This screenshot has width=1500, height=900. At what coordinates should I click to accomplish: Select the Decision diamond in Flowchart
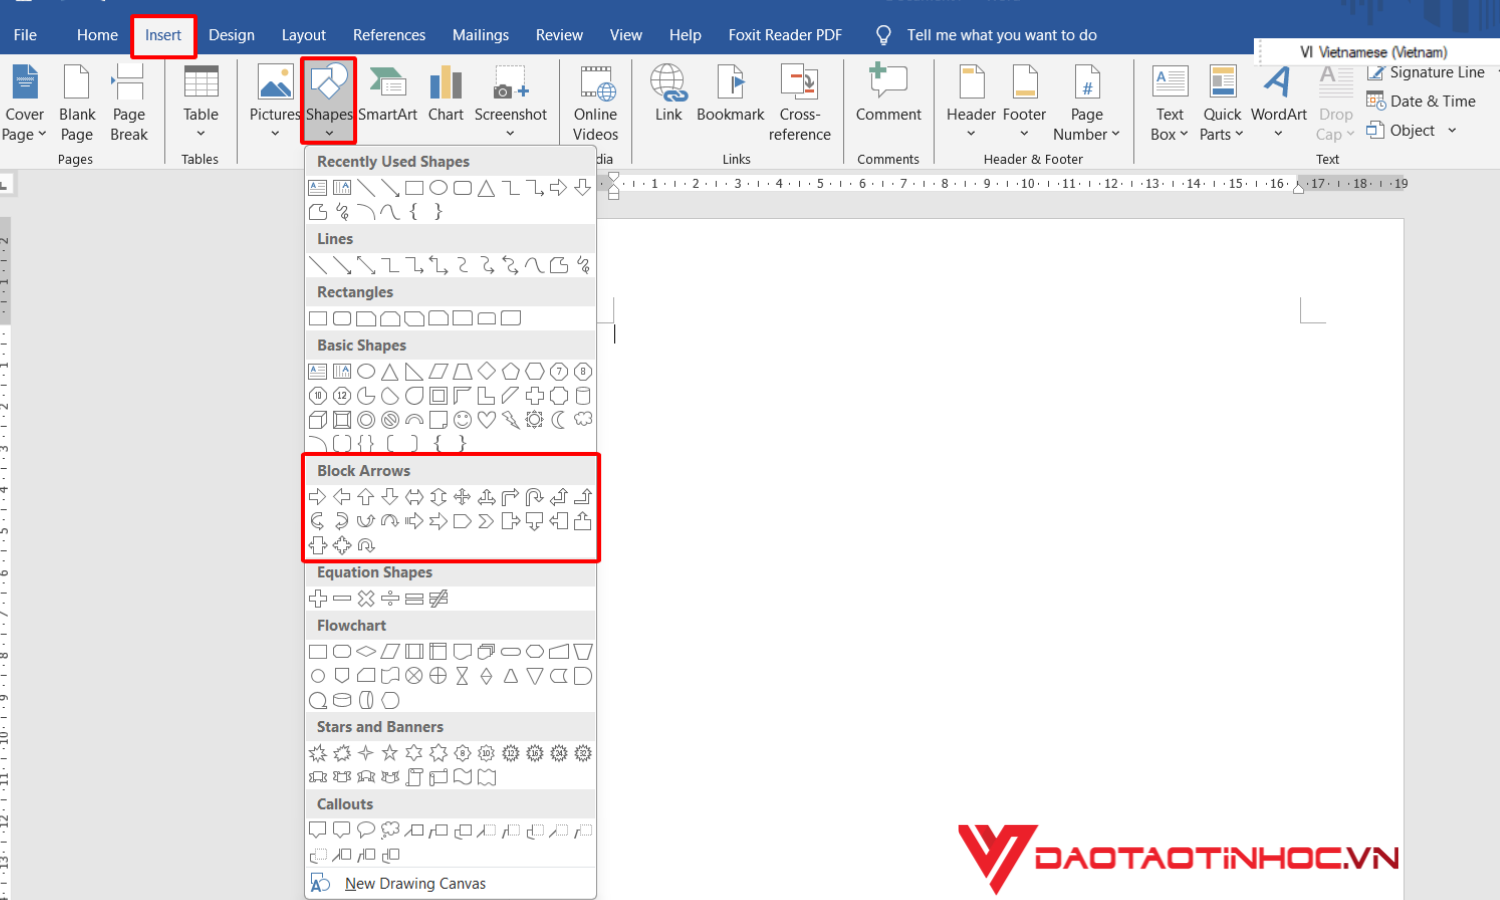coord(366,652)
